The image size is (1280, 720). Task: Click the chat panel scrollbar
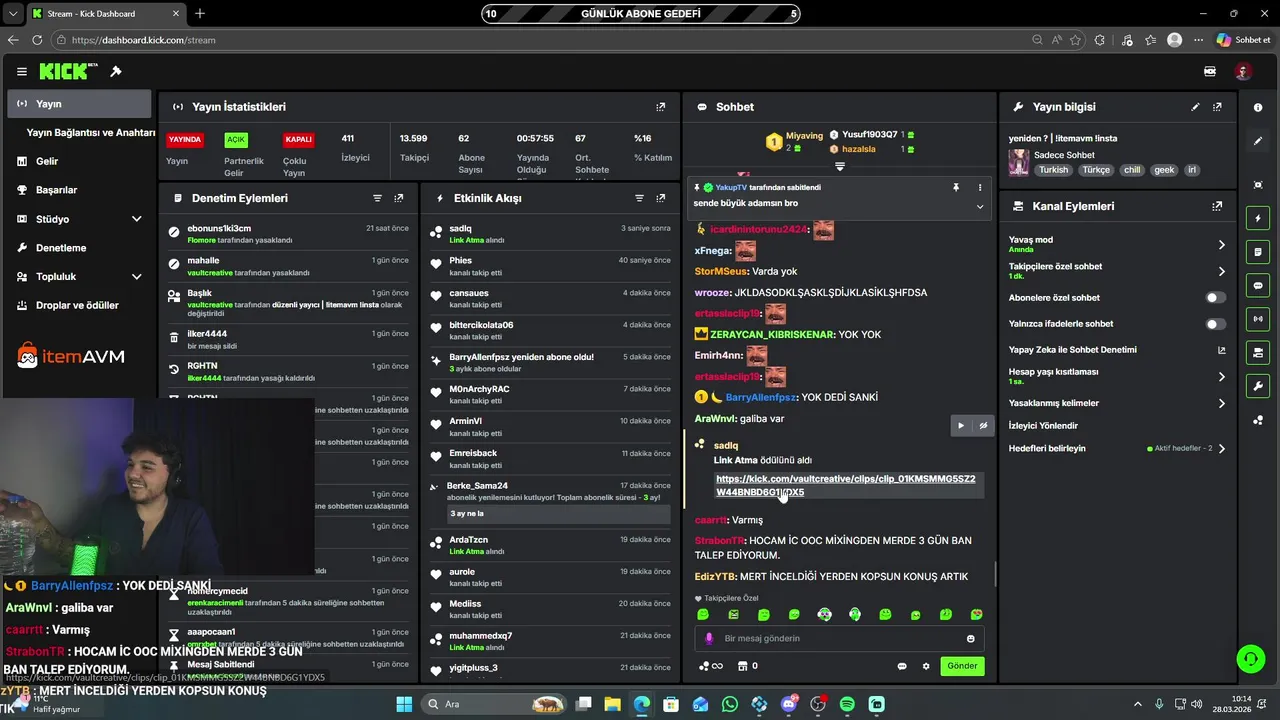[994, 574]
